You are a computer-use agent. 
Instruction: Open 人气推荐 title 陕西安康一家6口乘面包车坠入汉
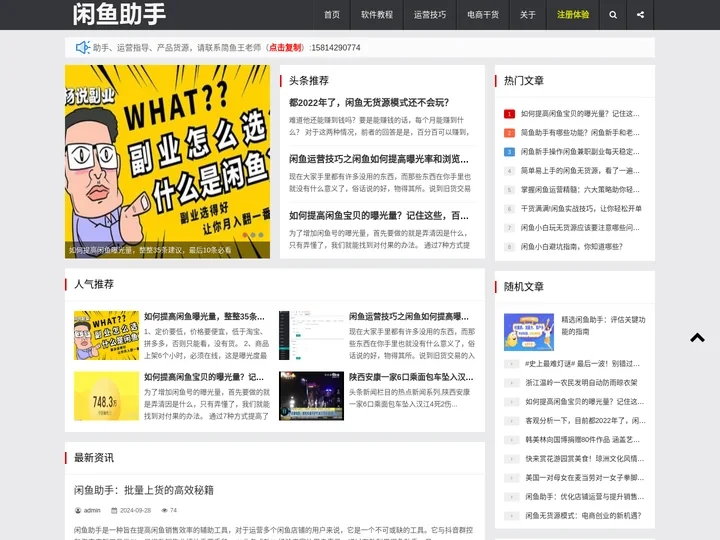pyautogui.click(x=411, y=377)
